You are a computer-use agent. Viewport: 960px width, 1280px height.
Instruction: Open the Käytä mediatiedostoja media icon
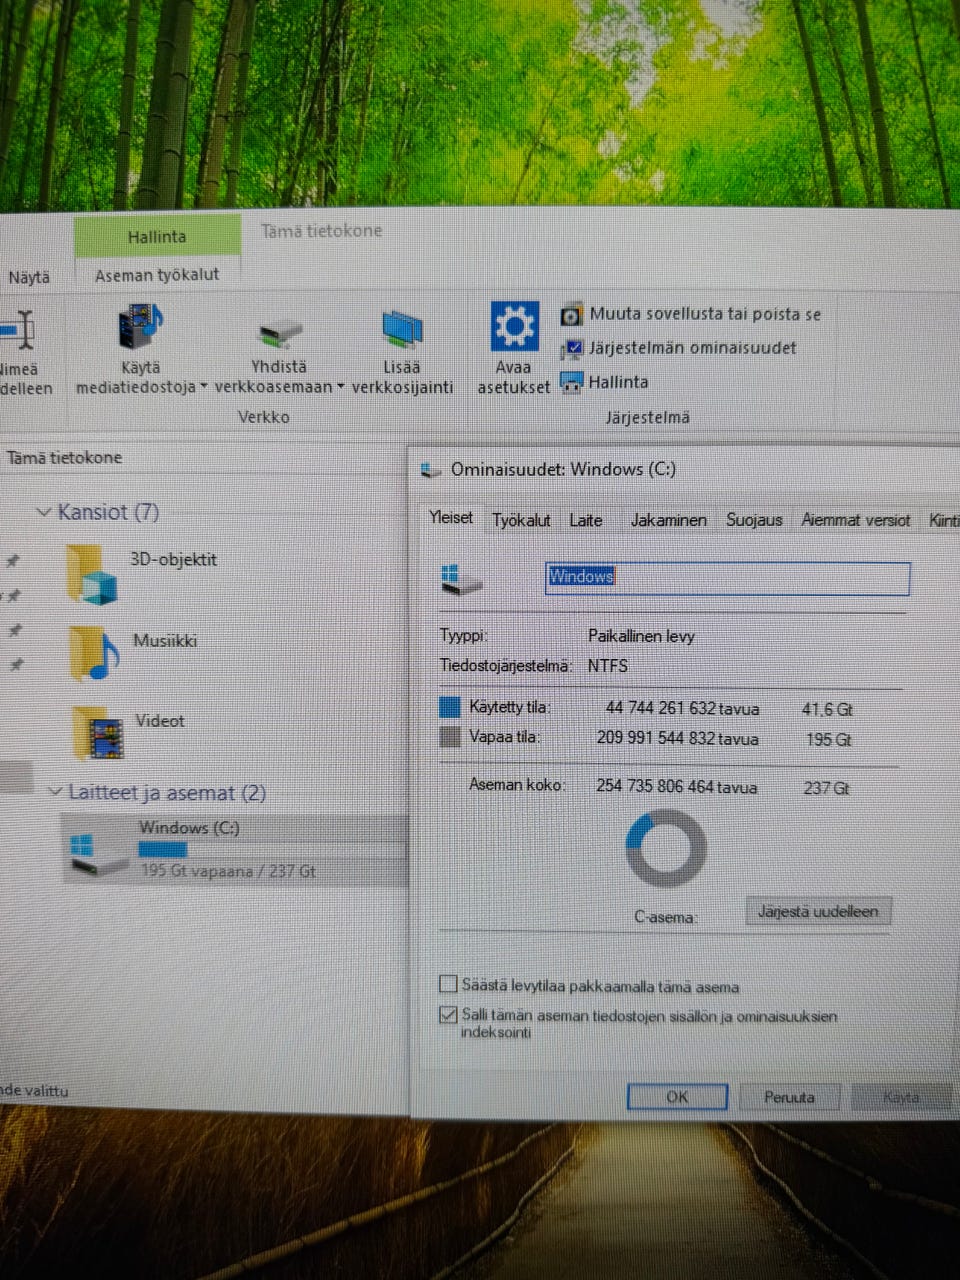tap(140, 329)
